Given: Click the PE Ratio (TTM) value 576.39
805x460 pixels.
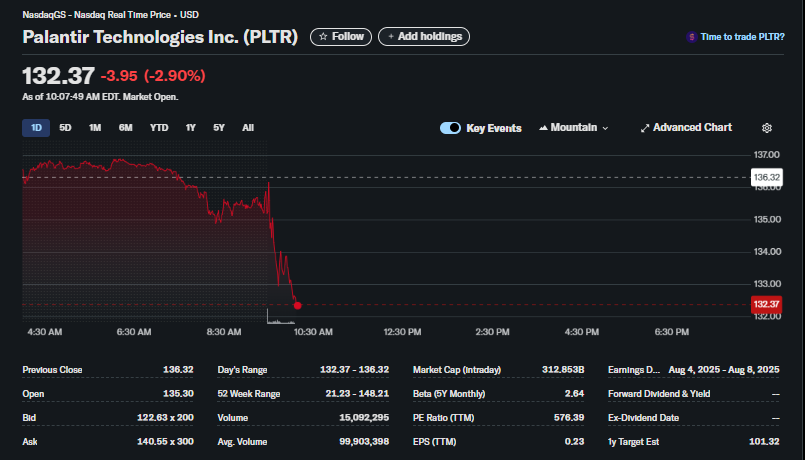Looking at the screenshot, I should [x=569, y=417].
